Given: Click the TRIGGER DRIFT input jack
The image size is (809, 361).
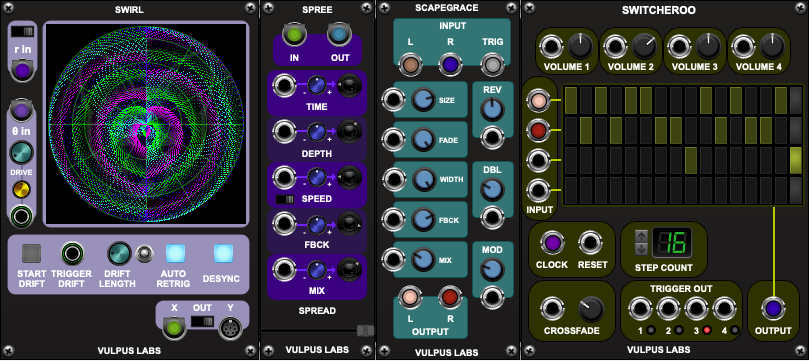Looking at the screenshot, I should click(72, 253).
